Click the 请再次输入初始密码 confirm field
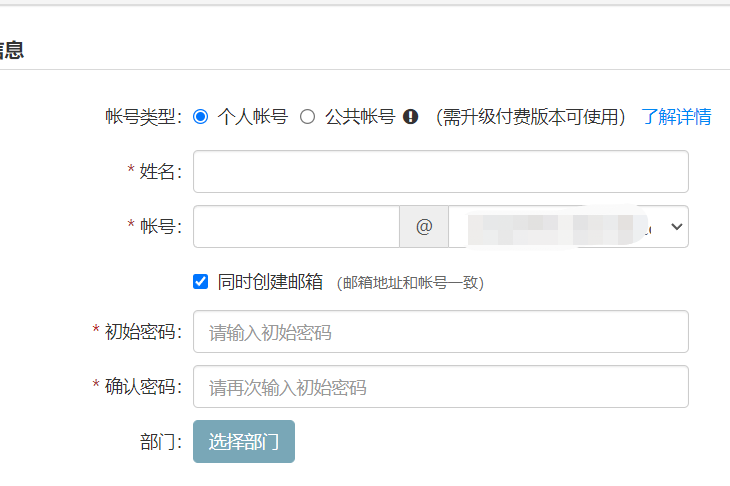This screenshot has width=730, height=486. [440, 387]
